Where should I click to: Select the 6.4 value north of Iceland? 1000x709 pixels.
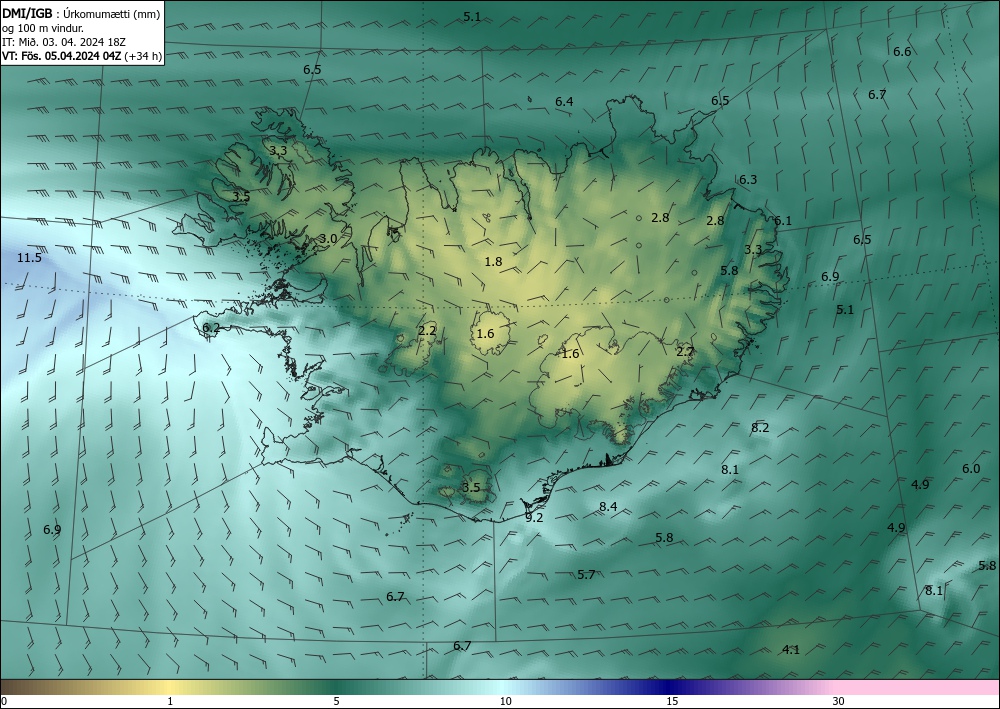tap(564, 101)
